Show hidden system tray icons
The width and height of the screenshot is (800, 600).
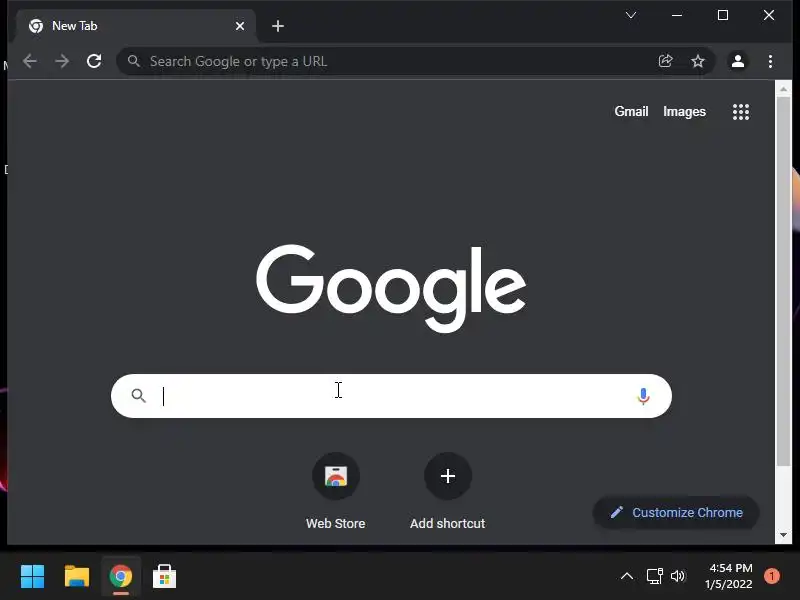[627, 577]
